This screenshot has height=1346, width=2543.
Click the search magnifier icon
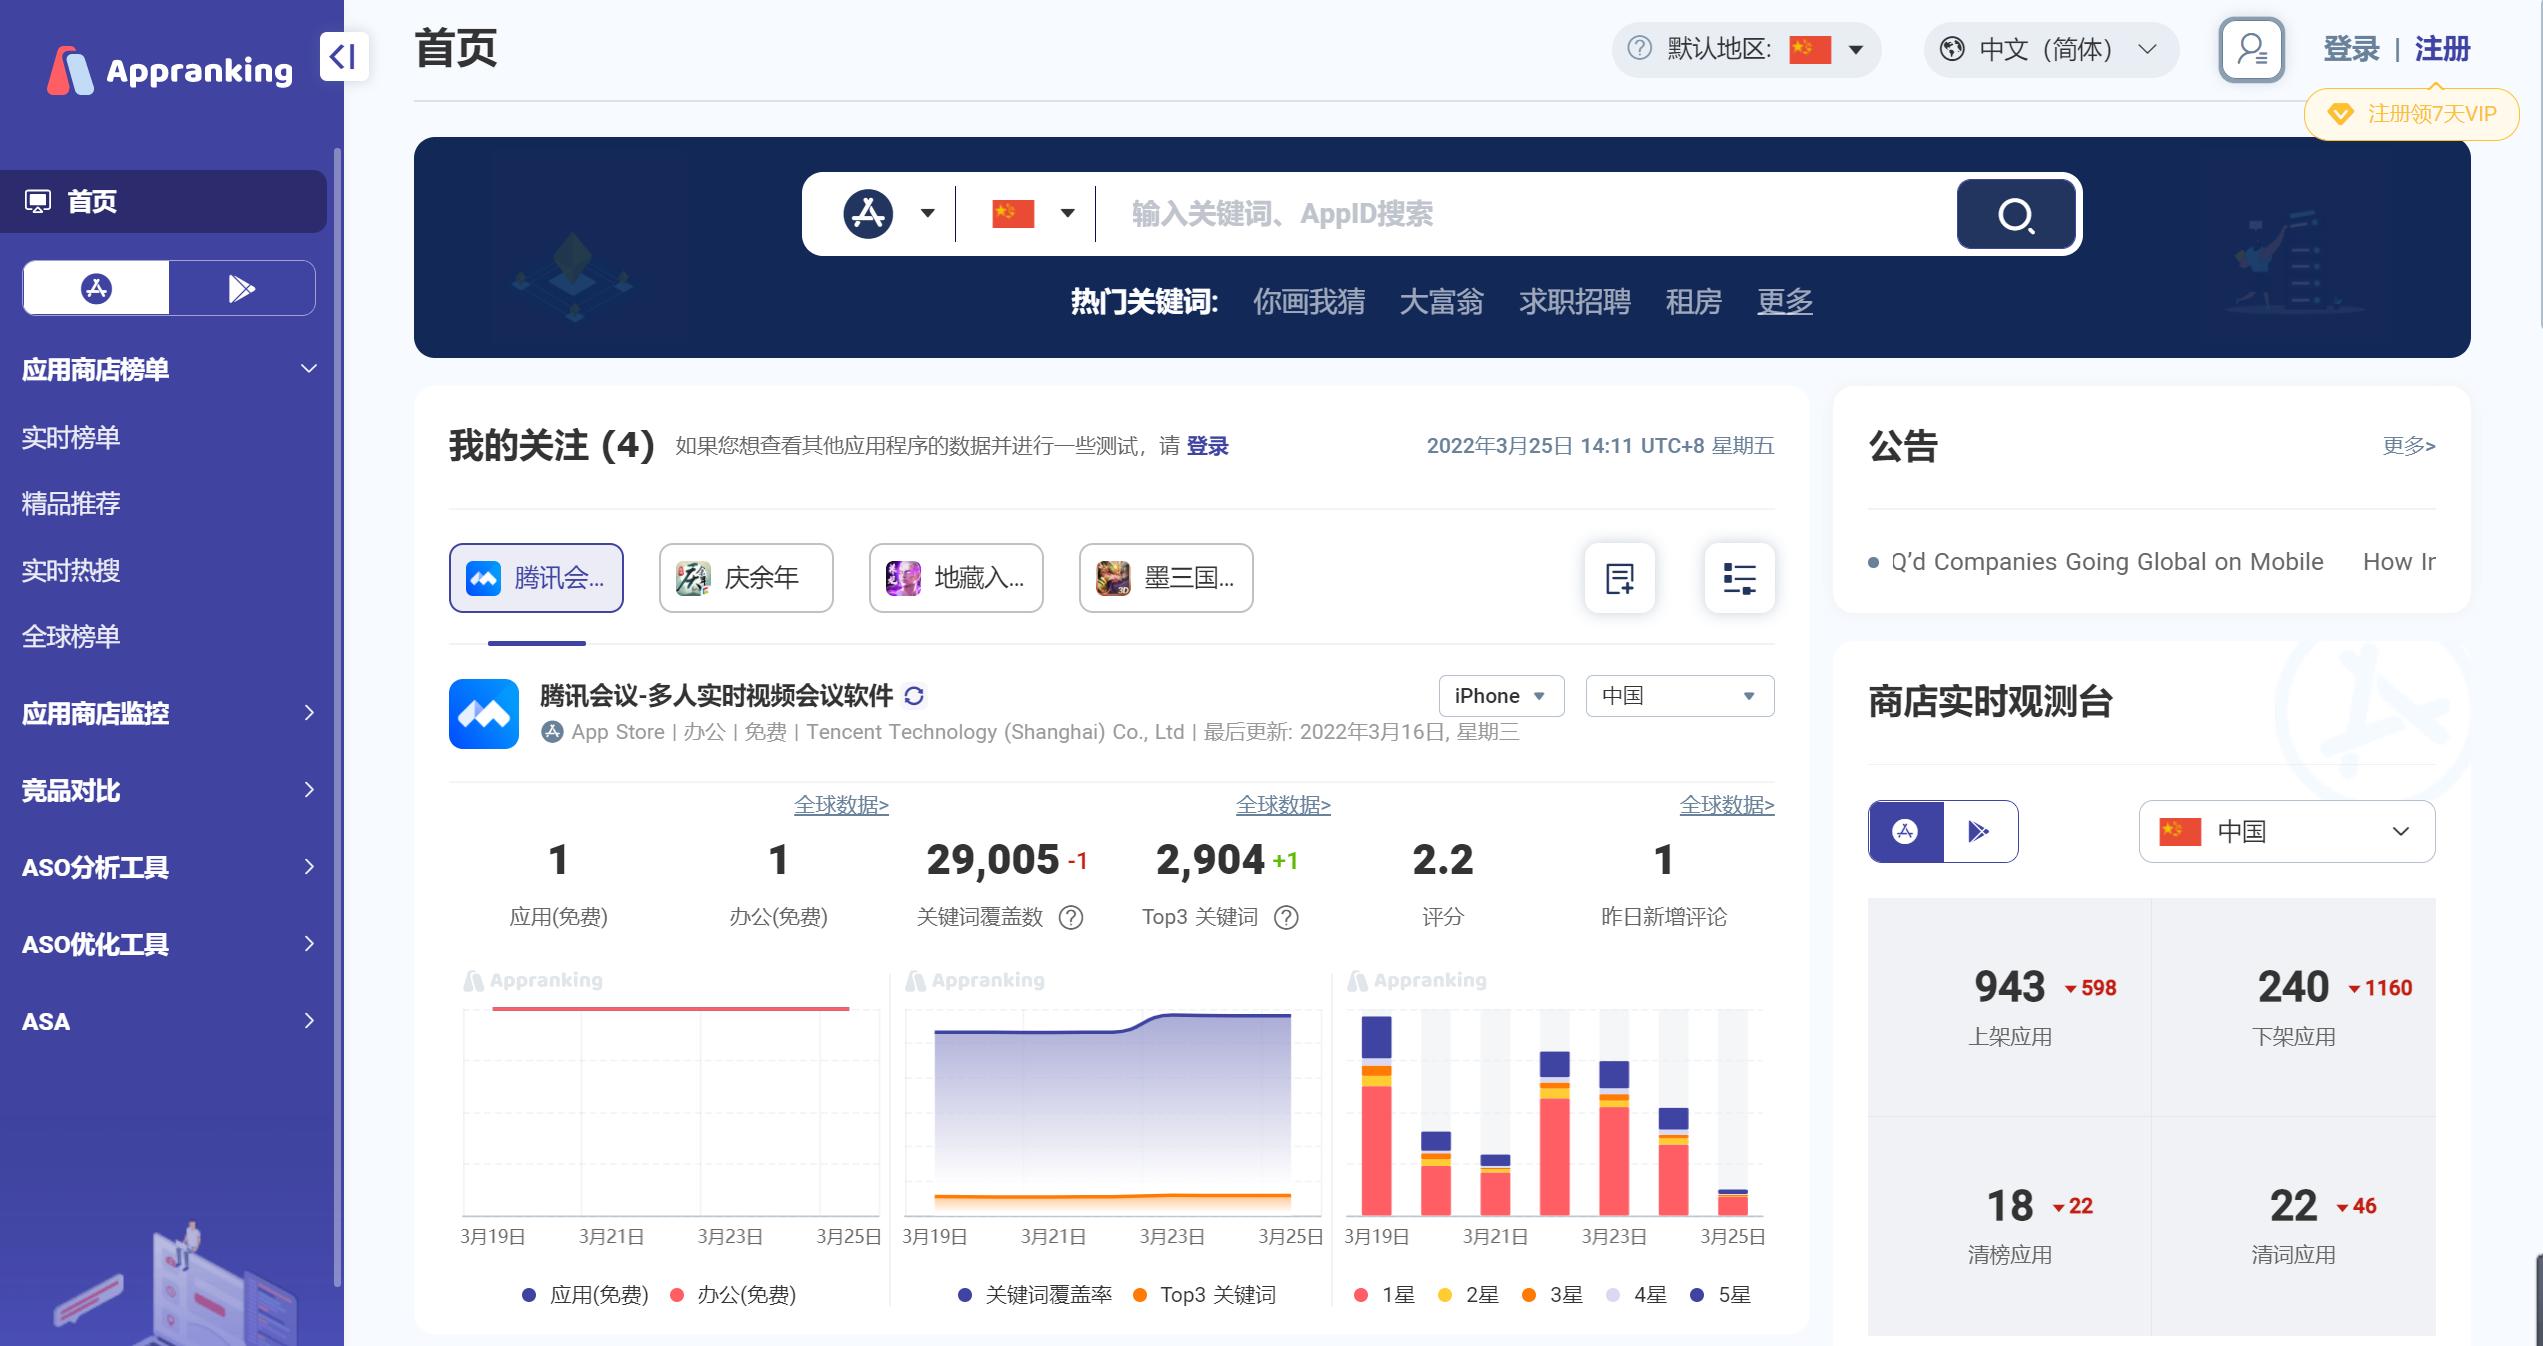click(x=2015, y=213)
